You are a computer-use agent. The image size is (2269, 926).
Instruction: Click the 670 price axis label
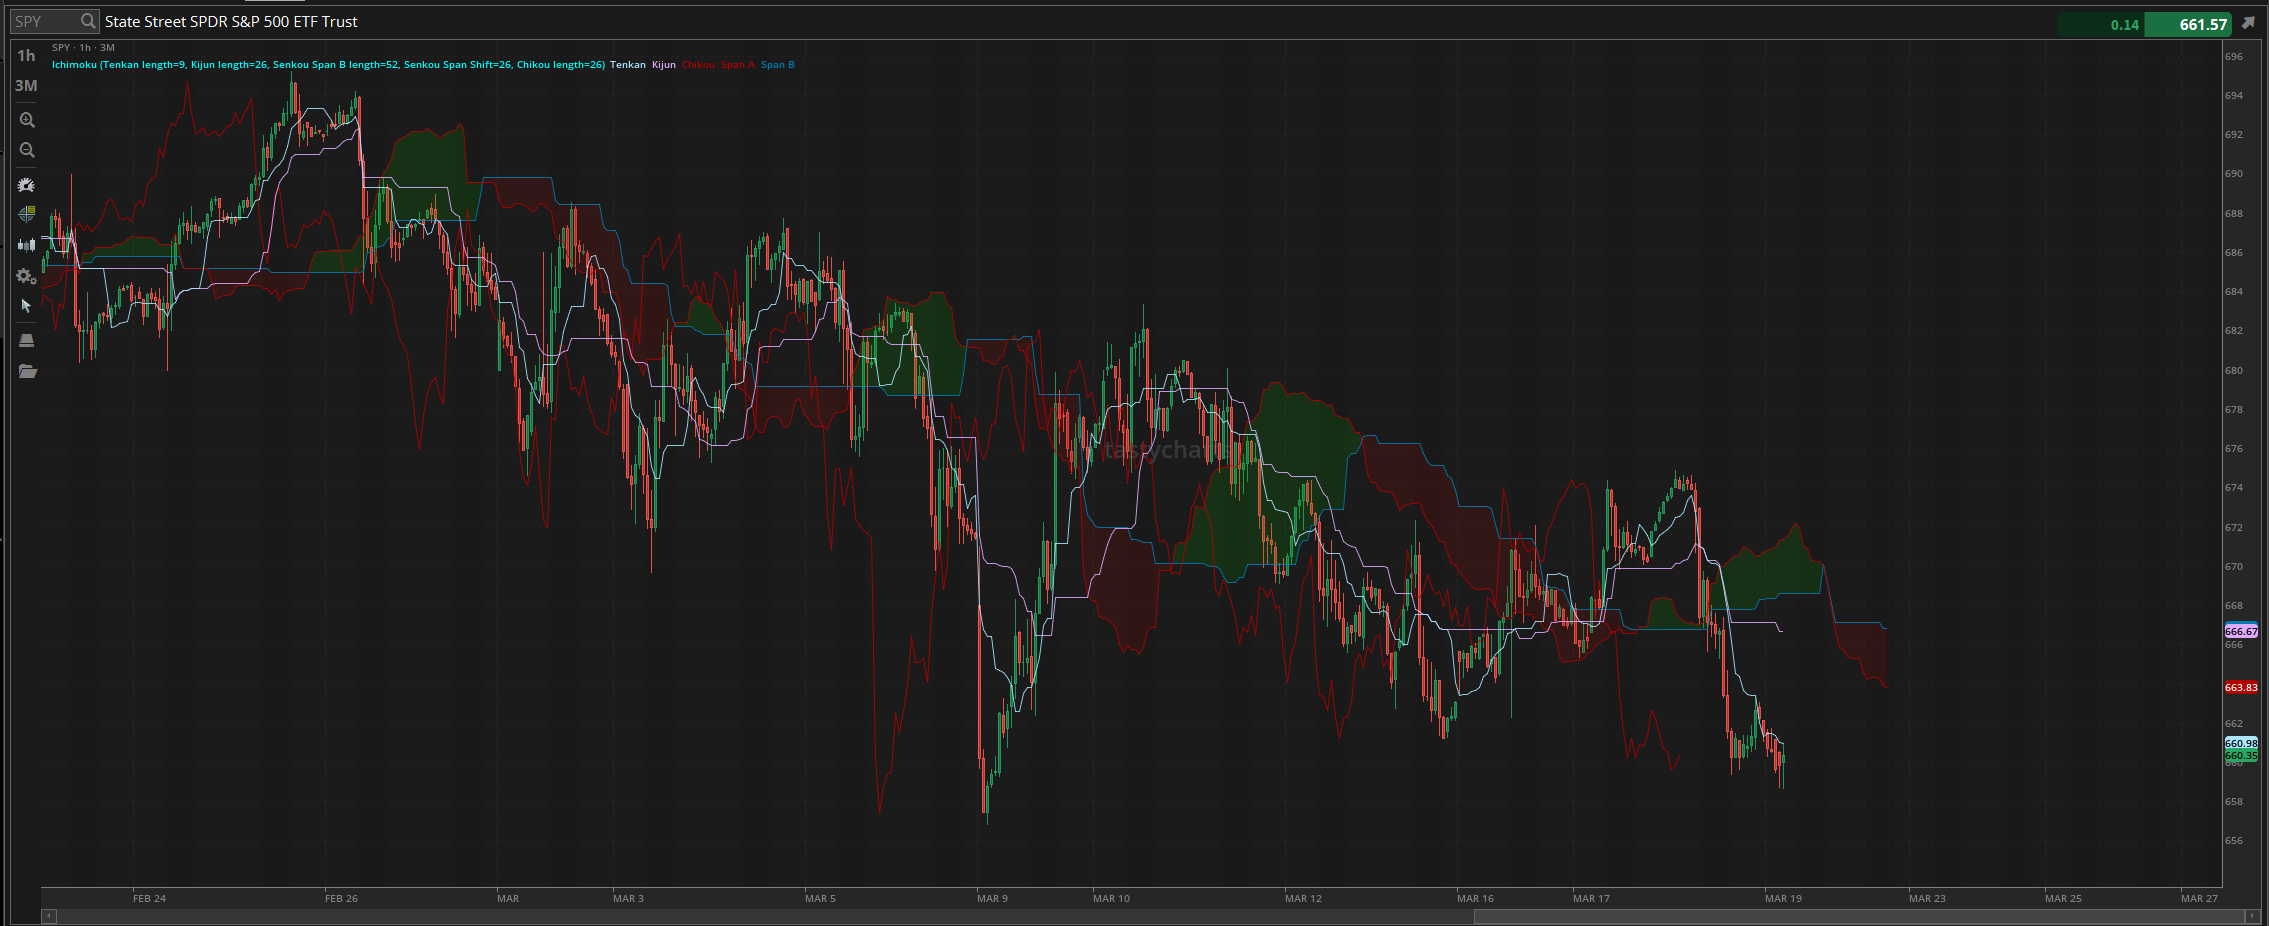pyautogui.click(x=2234, y=567)
